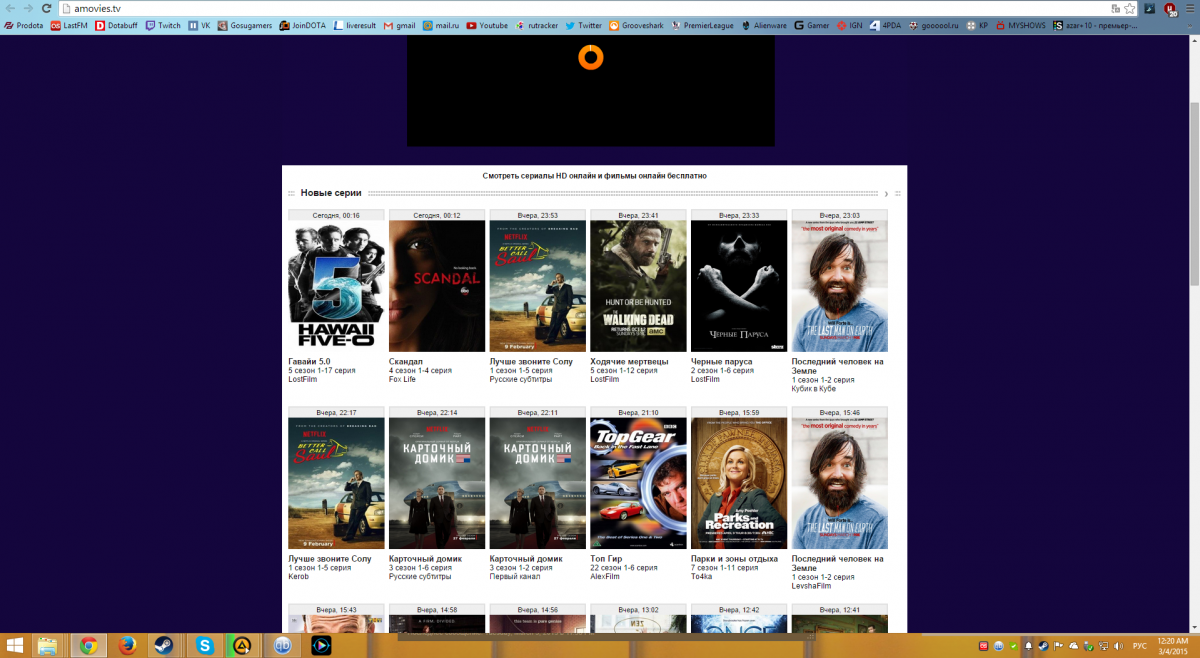The width and height of the screenshot is (1200, 658).
Task: Click the 'LevshaFilm' studio text
Action: 811,585
